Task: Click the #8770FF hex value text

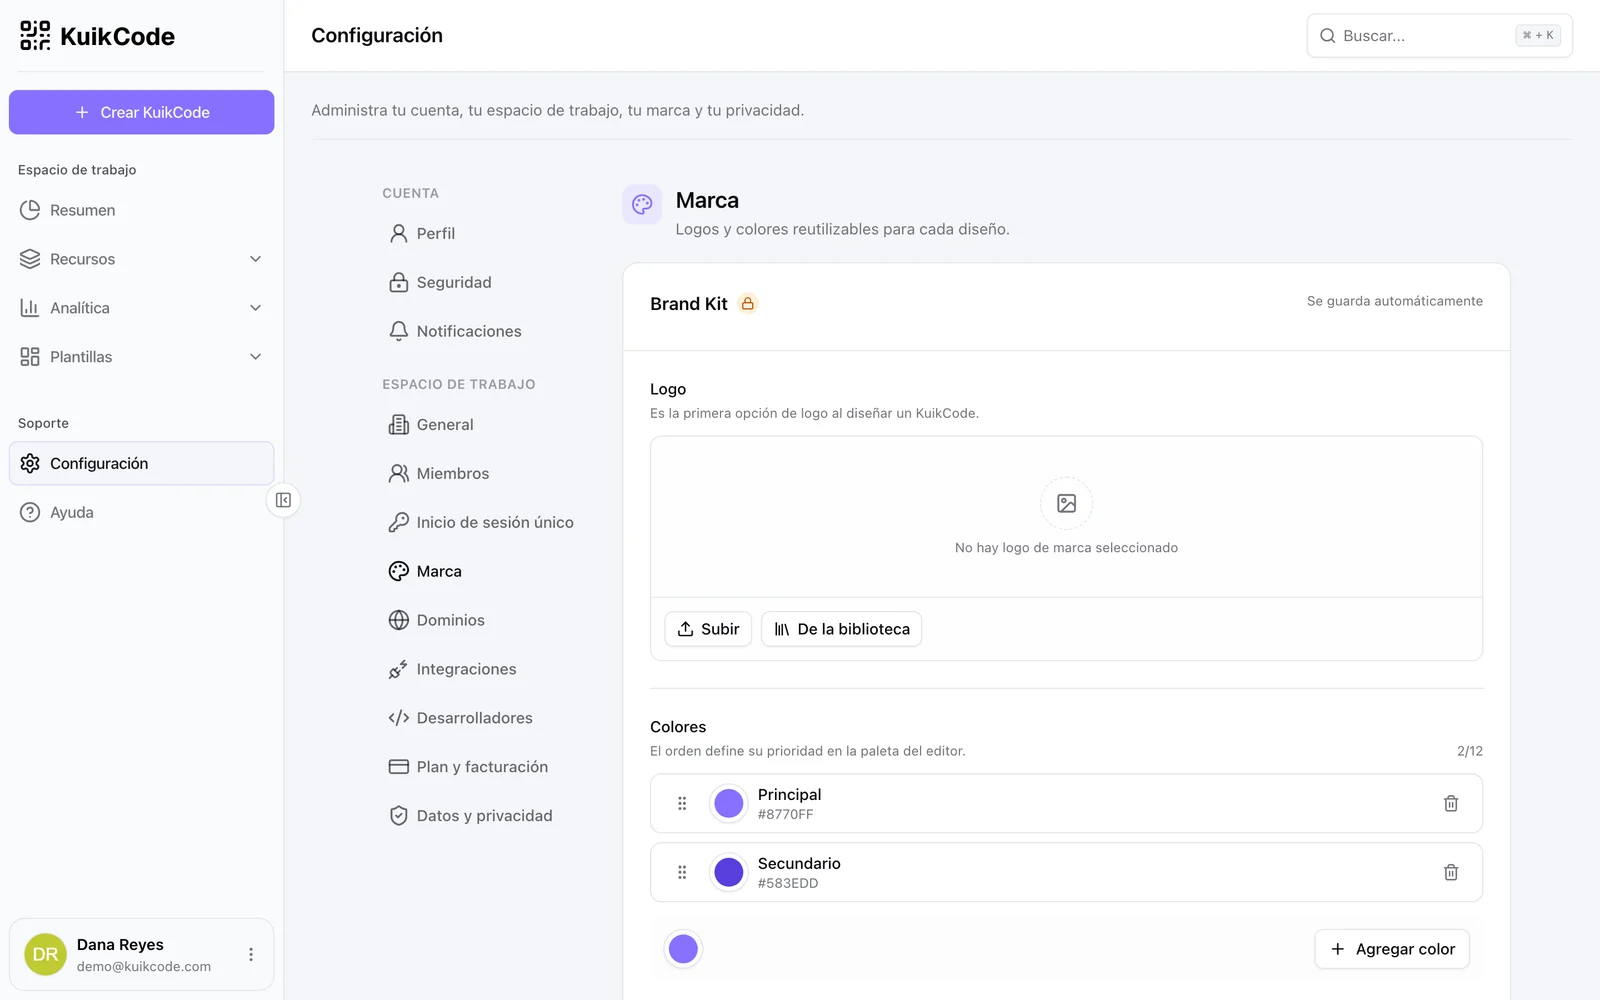Action: click(786, 815)
